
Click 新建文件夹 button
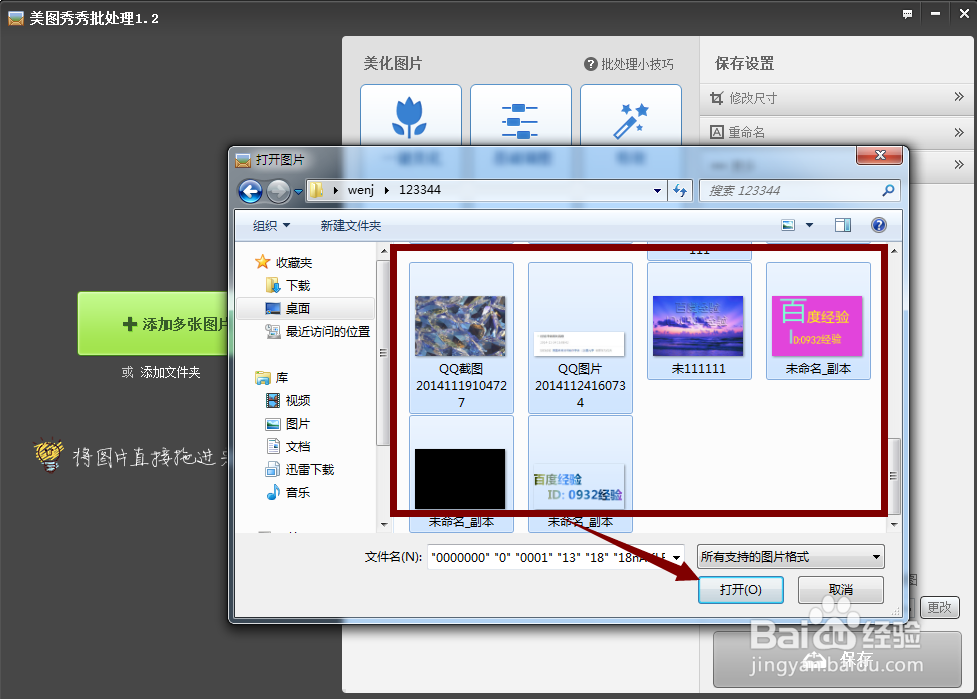coord(351,226)
